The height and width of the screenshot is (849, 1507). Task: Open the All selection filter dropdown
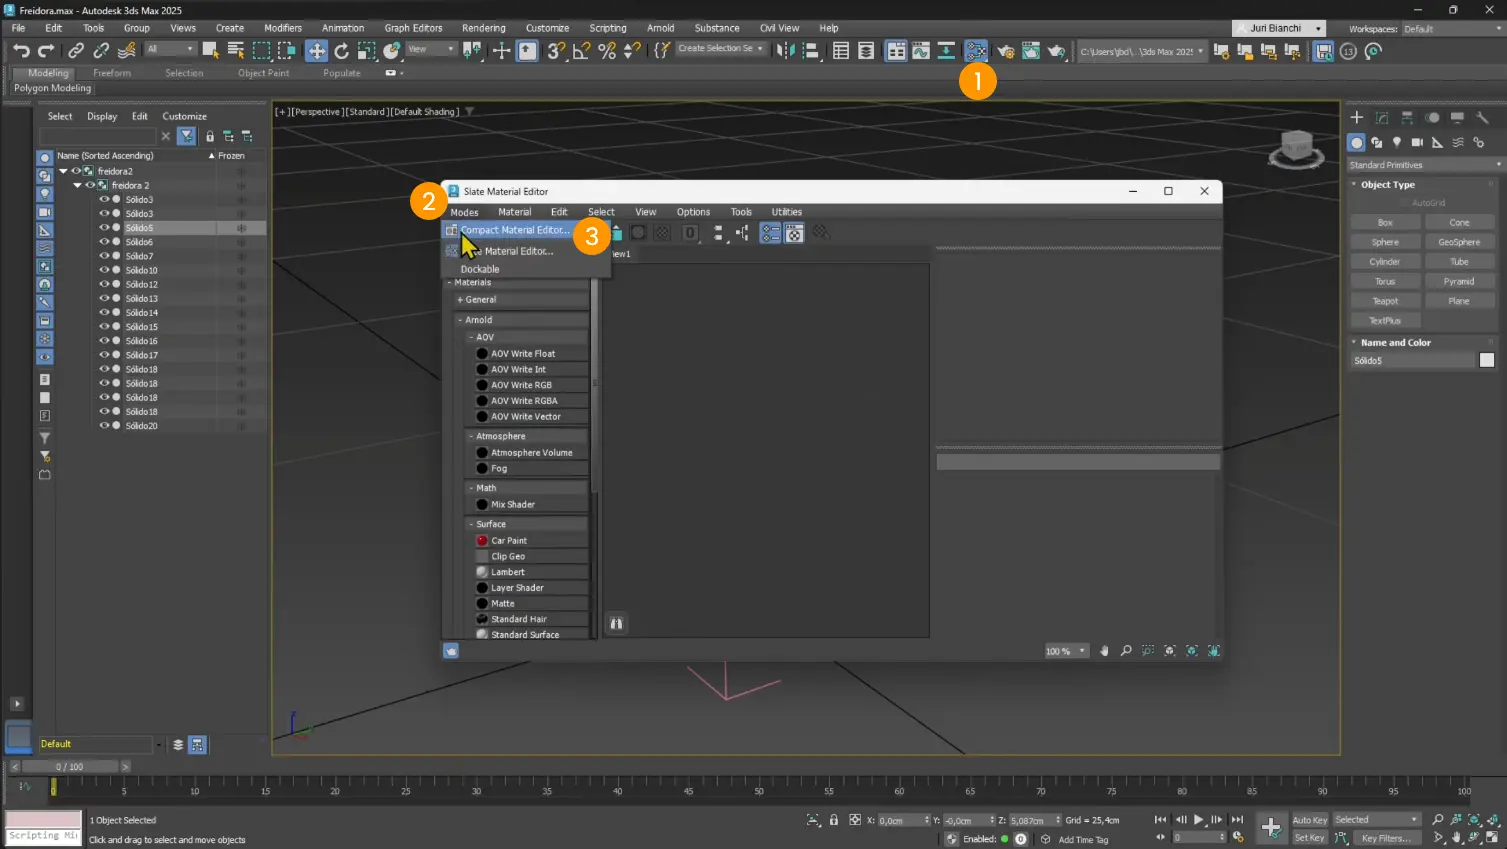point(170,49)
